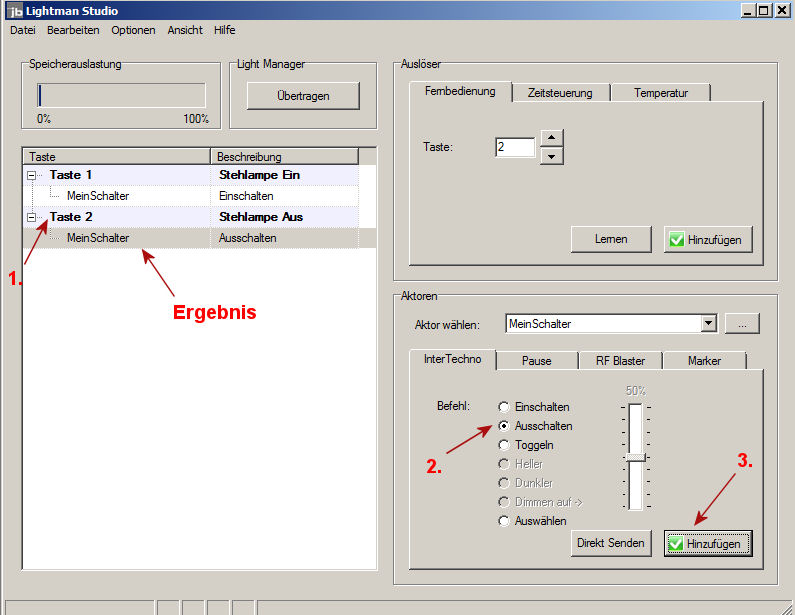
Task: Open the Datei menu
Action: coord(22,30)
